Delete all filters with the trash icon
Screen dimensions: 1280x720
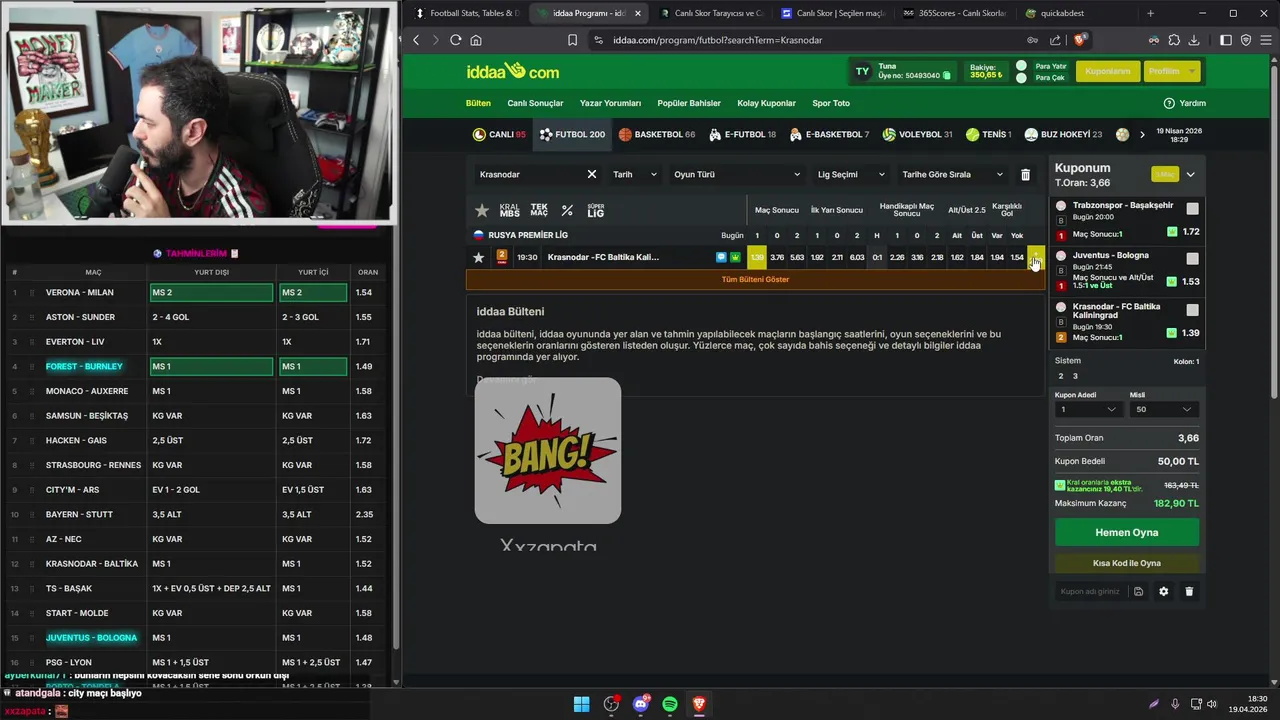[x=1025, y=174]
